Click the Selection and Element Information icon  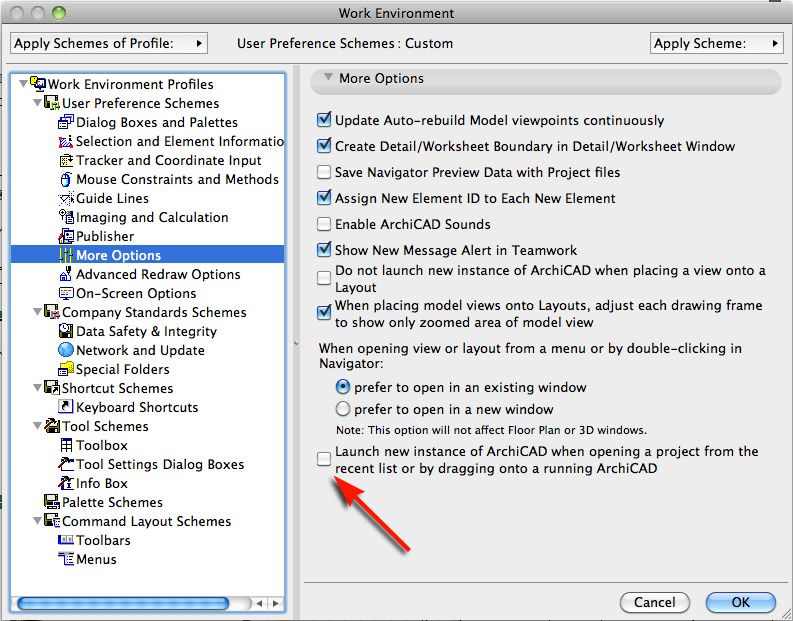[x=66, y=141]
